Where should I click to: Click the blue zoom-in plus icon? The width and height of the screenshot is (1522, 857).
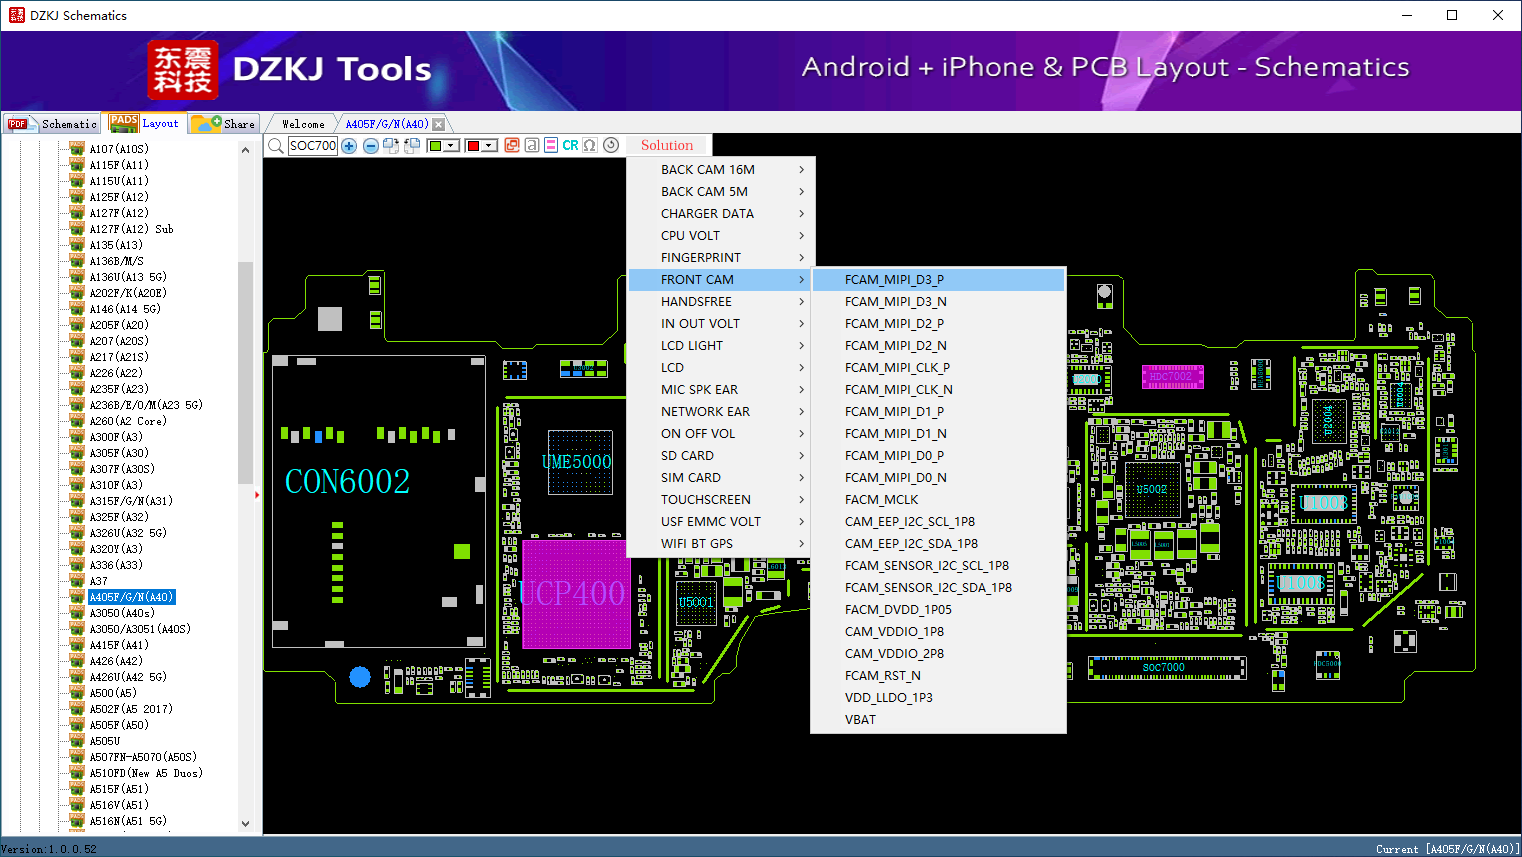pyautogui.click(x=349, y=146)
